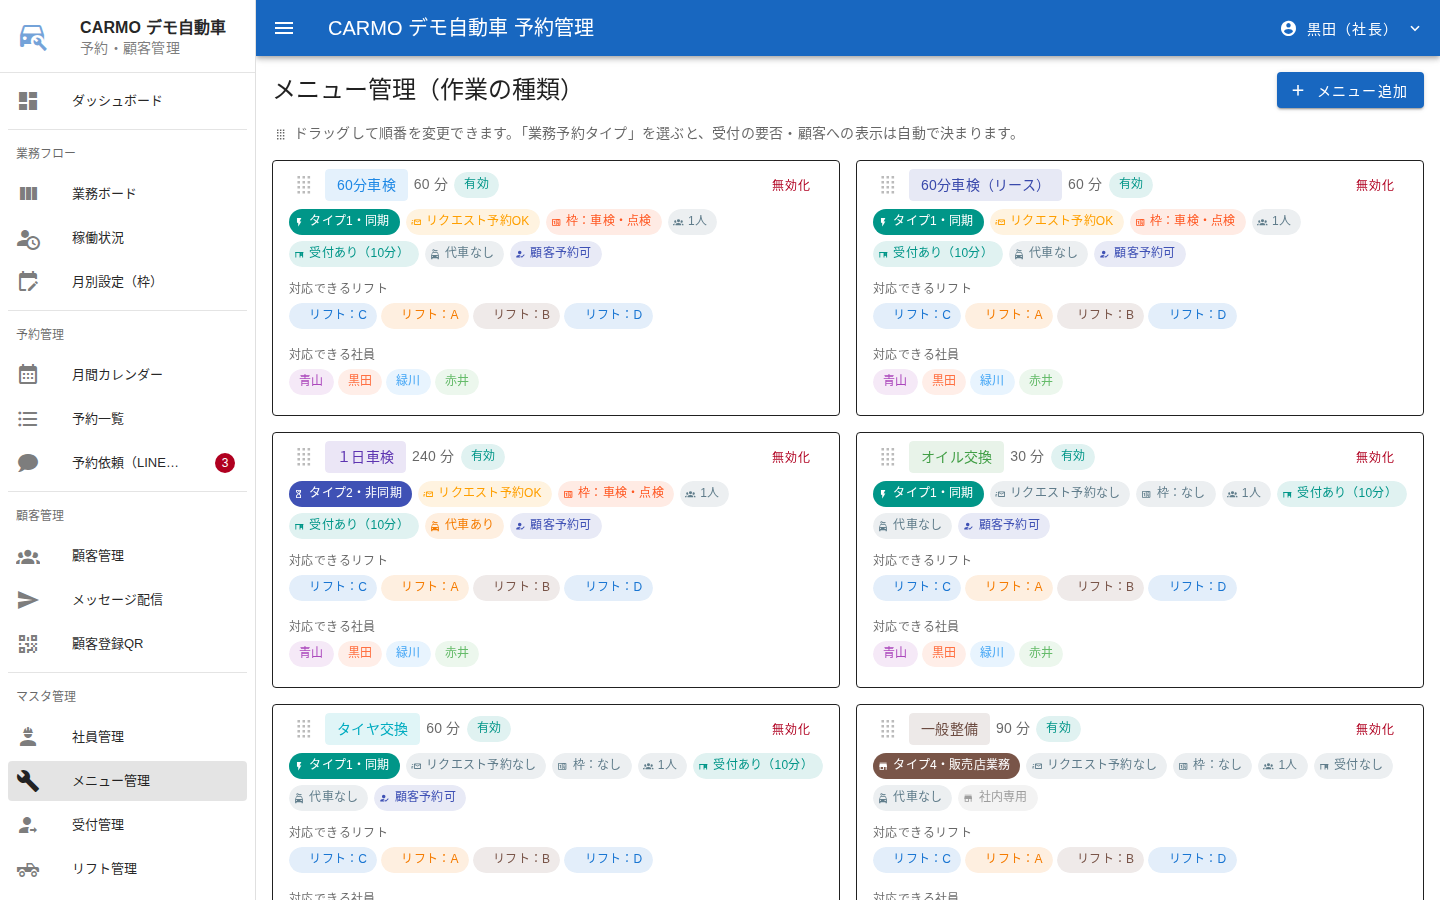Click the 月別設定（枠）calendar edit icon
1440x900 pixels.
[x=28, y=282]
